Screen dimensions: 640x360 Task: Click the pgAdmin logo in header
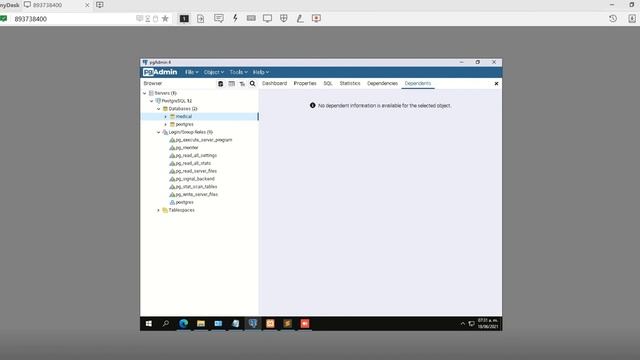click(x=160, y=72)
